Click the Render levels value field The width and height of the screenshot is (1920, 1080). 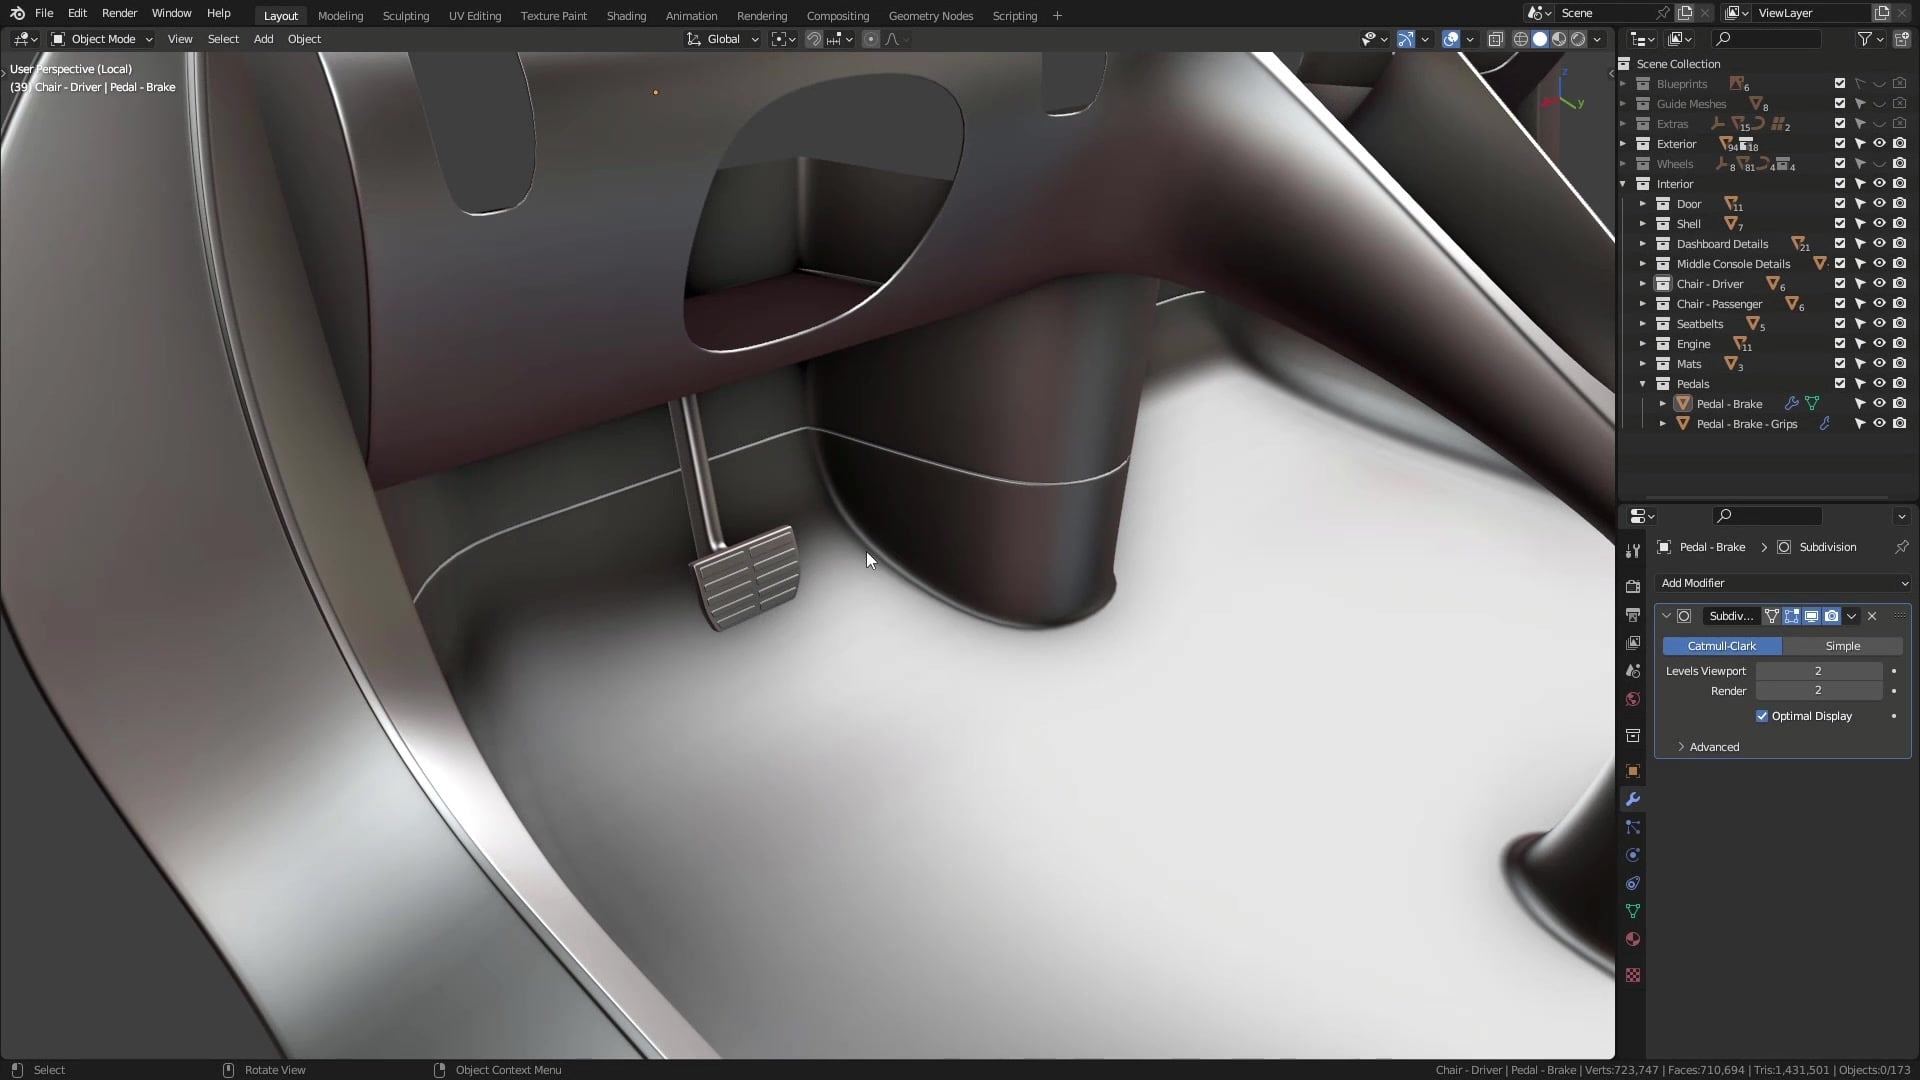[x=1818, y=691]
